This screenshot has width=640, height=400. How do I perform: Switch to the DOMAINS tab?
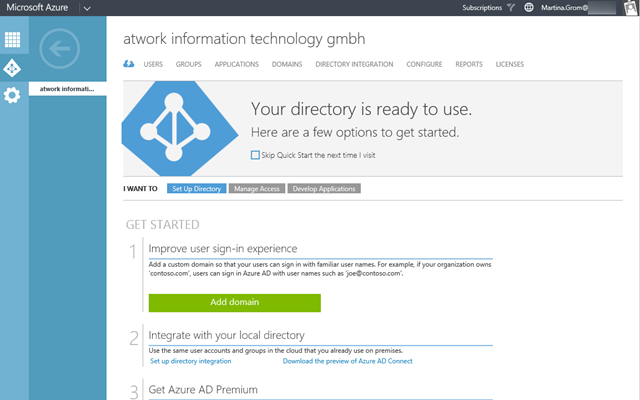(287, 64)
